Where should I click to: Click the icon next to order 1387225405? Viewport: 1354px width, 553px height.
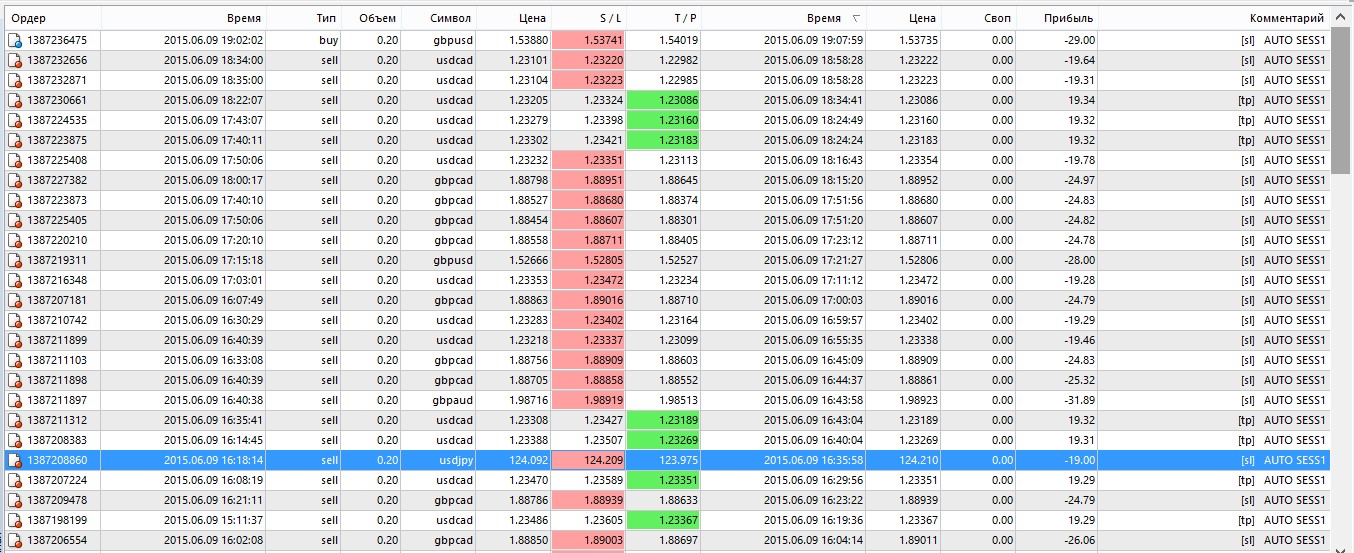tap(15, 221)
